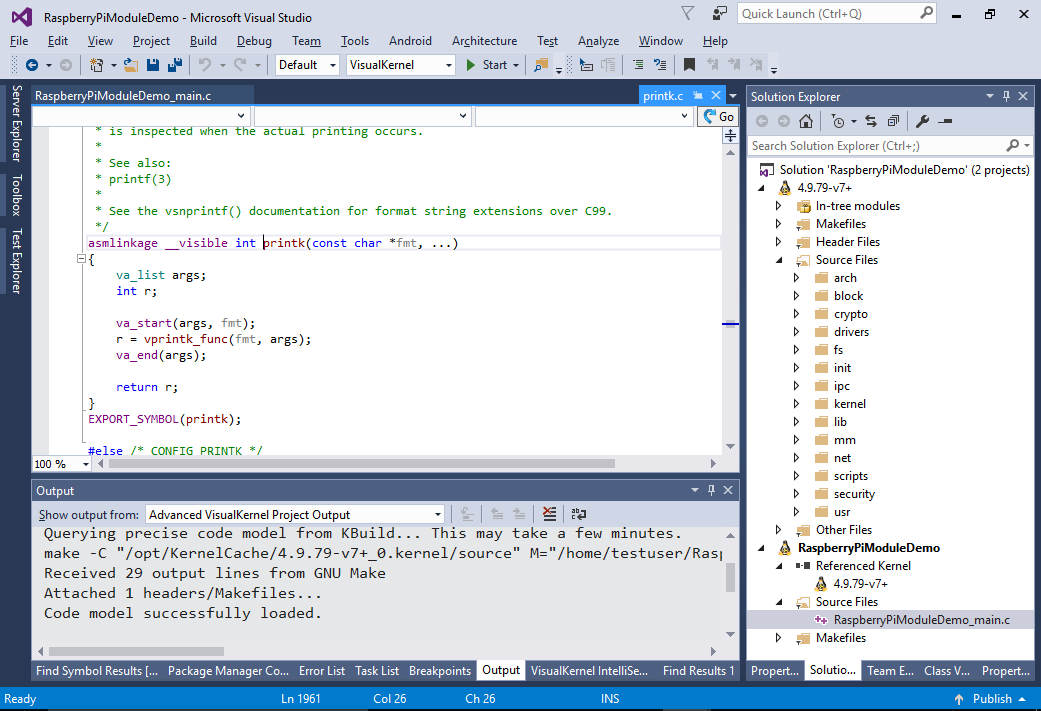Expand the drivers folder

click(797, 332)
